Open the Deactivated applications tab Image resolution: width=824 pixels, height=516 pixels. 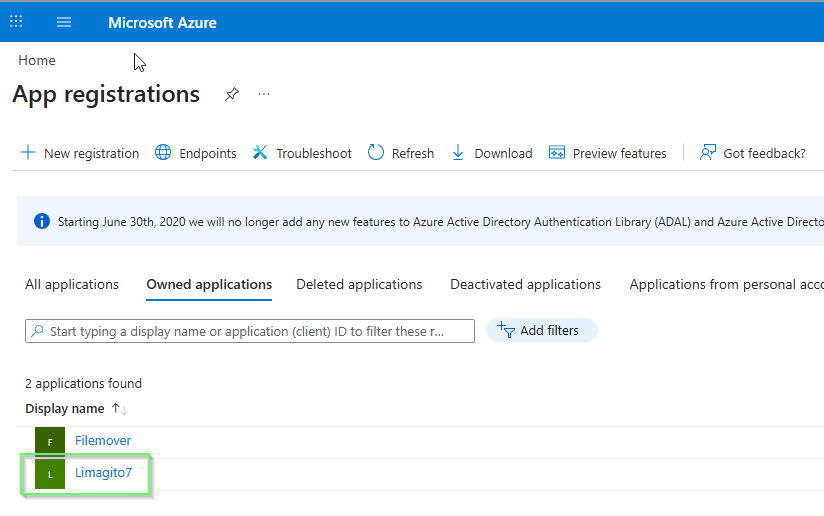[x=525, y=284]
